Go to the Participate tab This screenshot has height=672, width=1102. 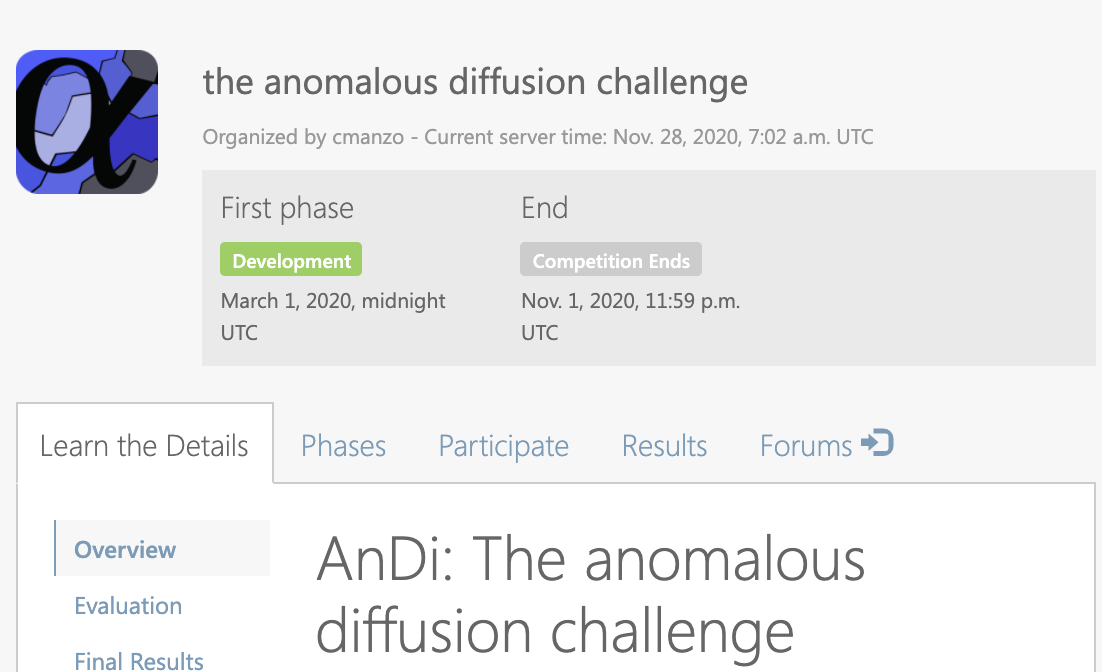503,445
